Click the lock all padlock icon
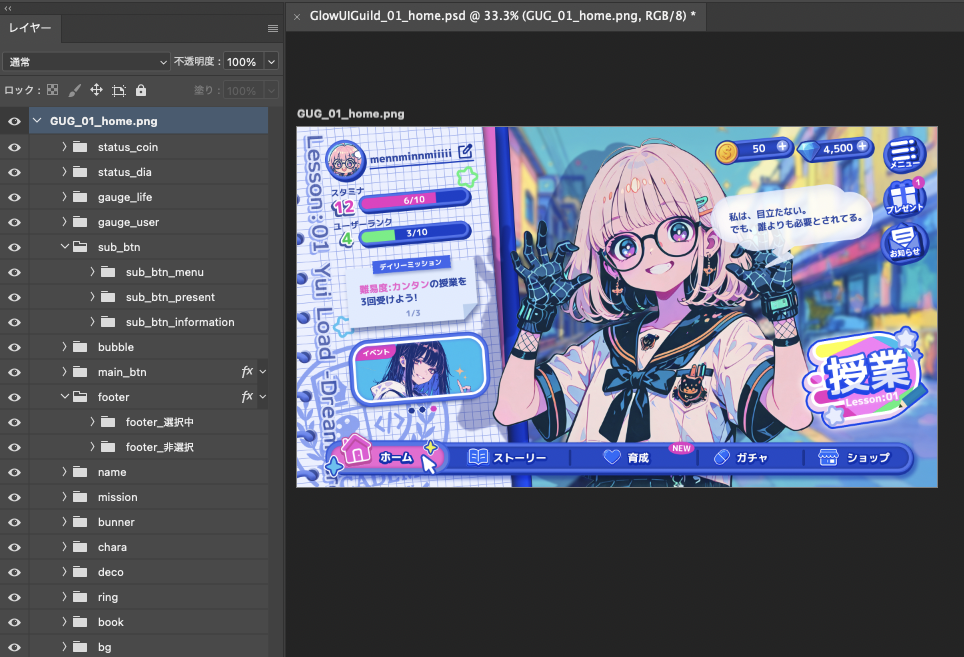Image resolution: width=964 pixels, height=657 pixels. pyautogui.click(x=141, y=91)
